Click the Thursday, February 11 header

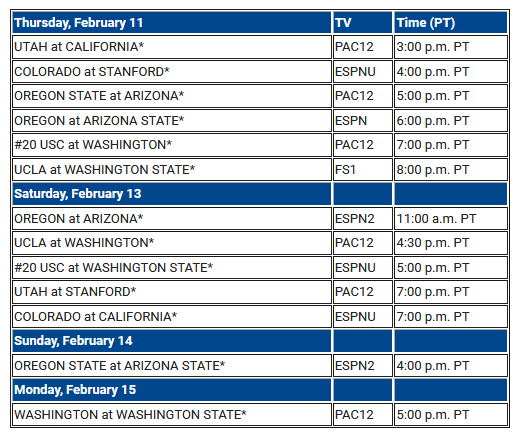(x=172, y=23)
